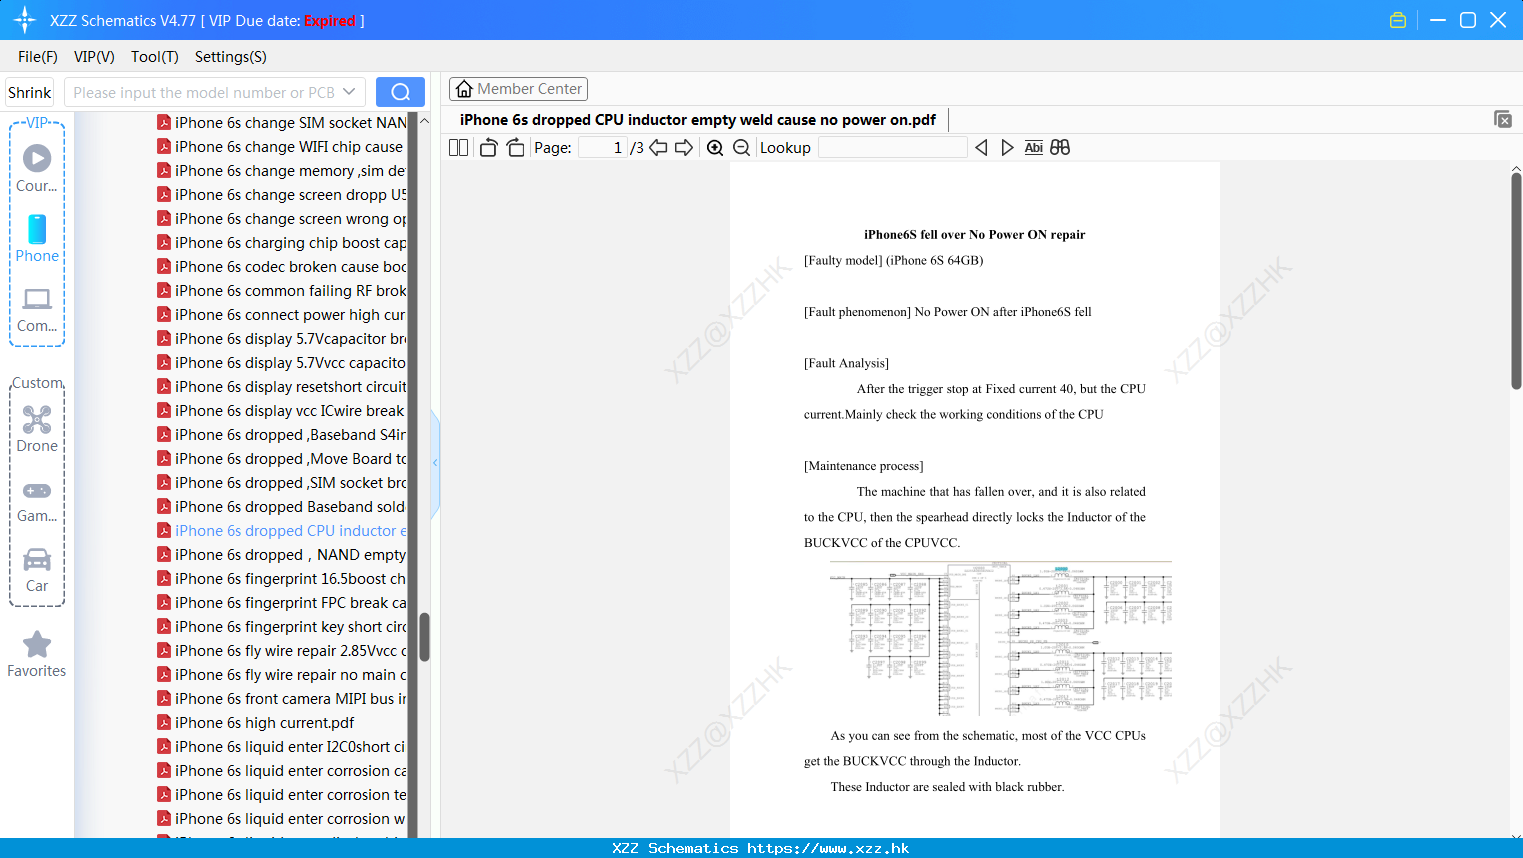This screenshot has width=1523, height=858.
Task: Open iPhone 6s codec broken cause file
Action: tap(282, 267)
